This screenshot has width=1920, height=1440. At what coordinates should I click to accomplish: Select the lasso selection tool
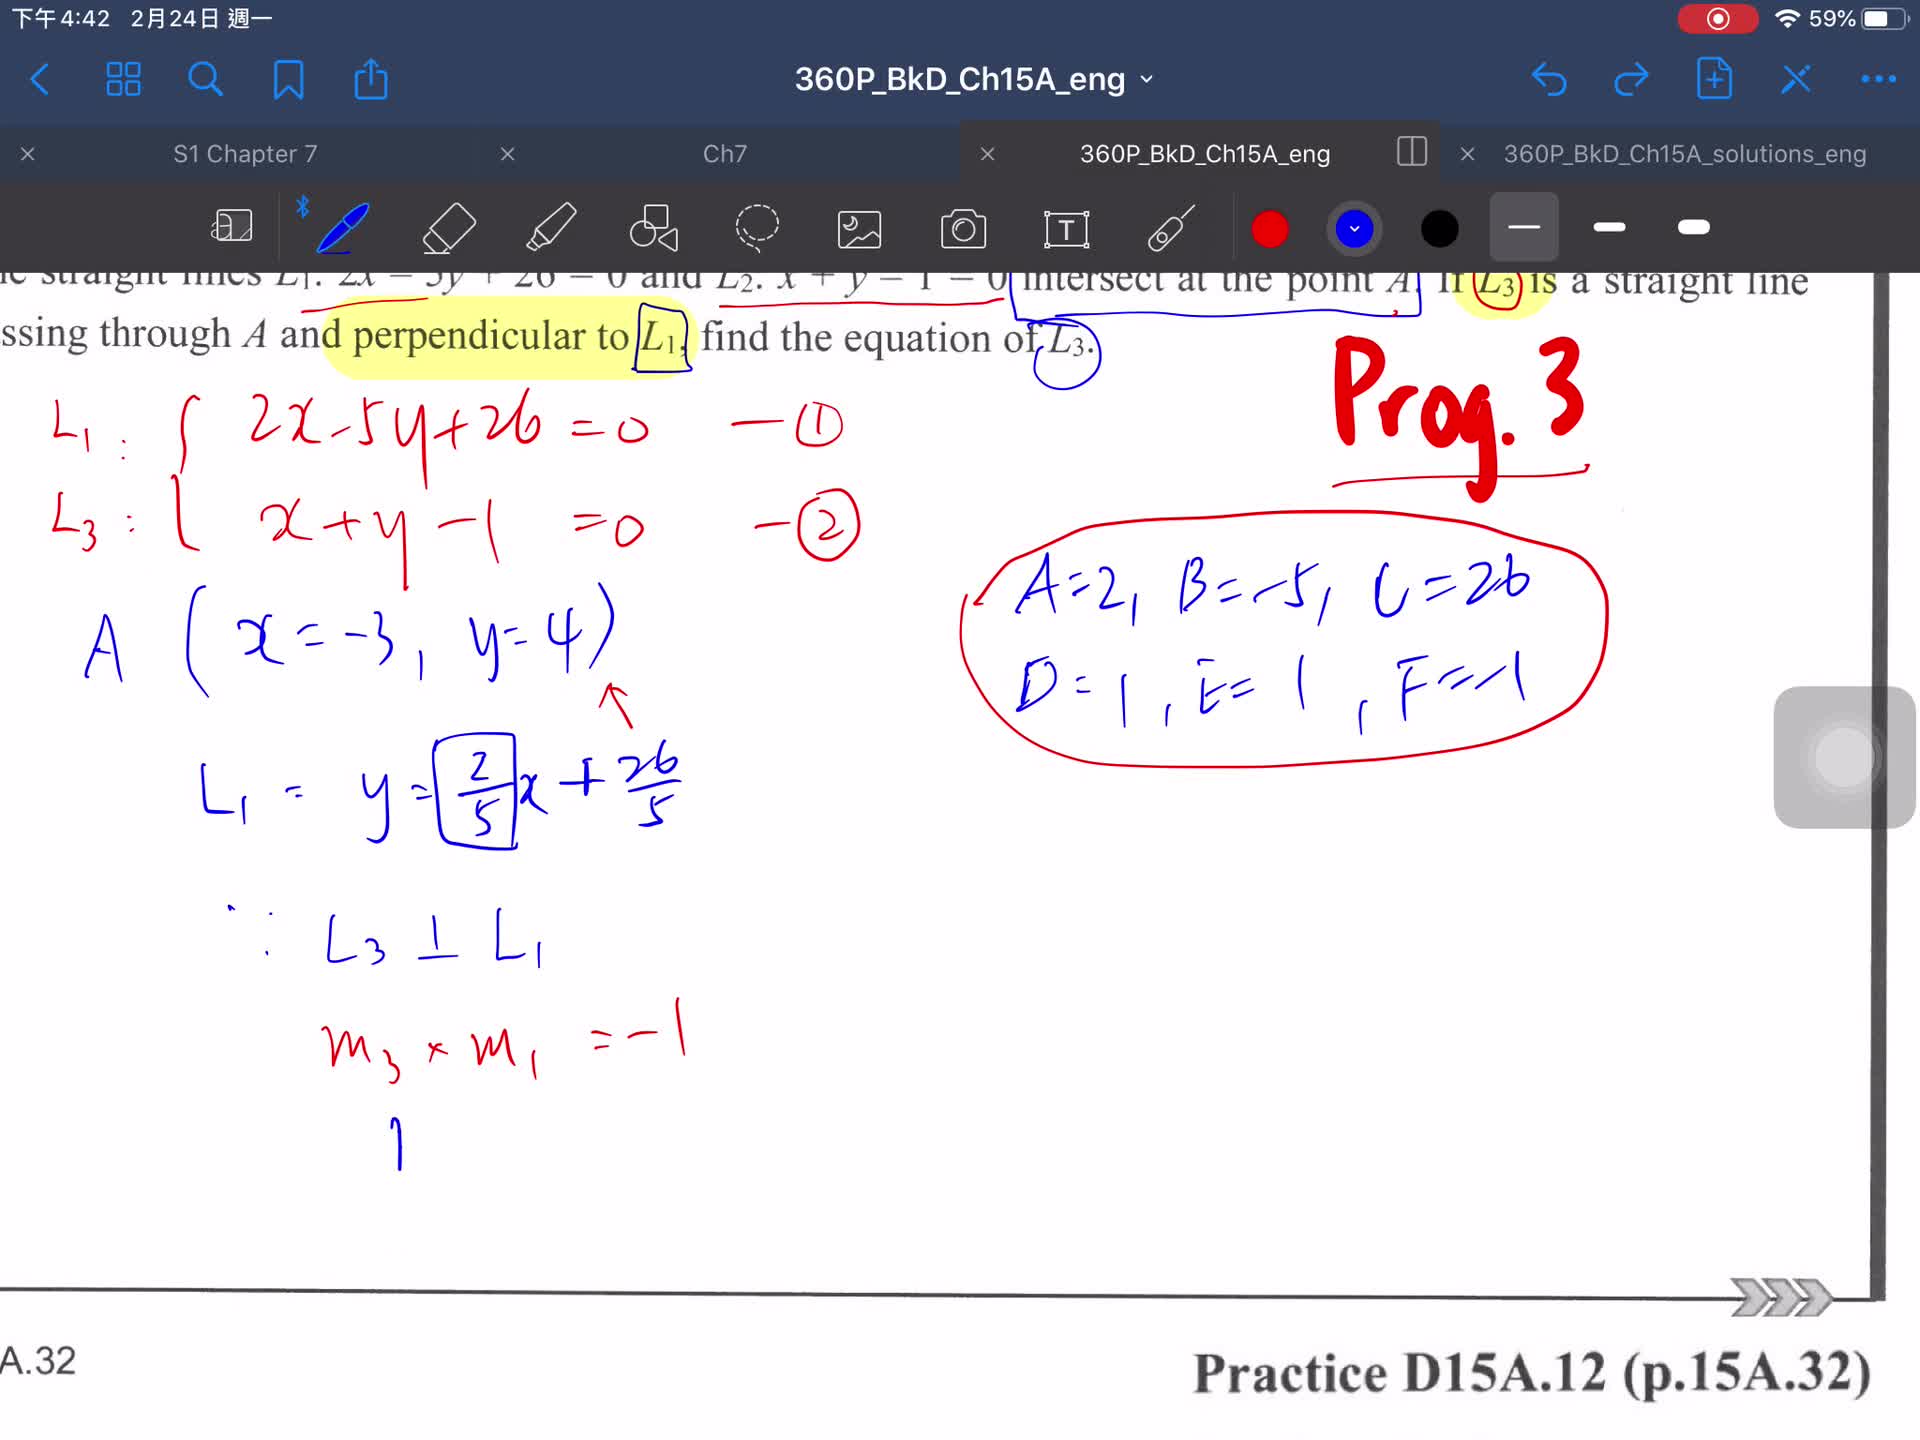757,228
